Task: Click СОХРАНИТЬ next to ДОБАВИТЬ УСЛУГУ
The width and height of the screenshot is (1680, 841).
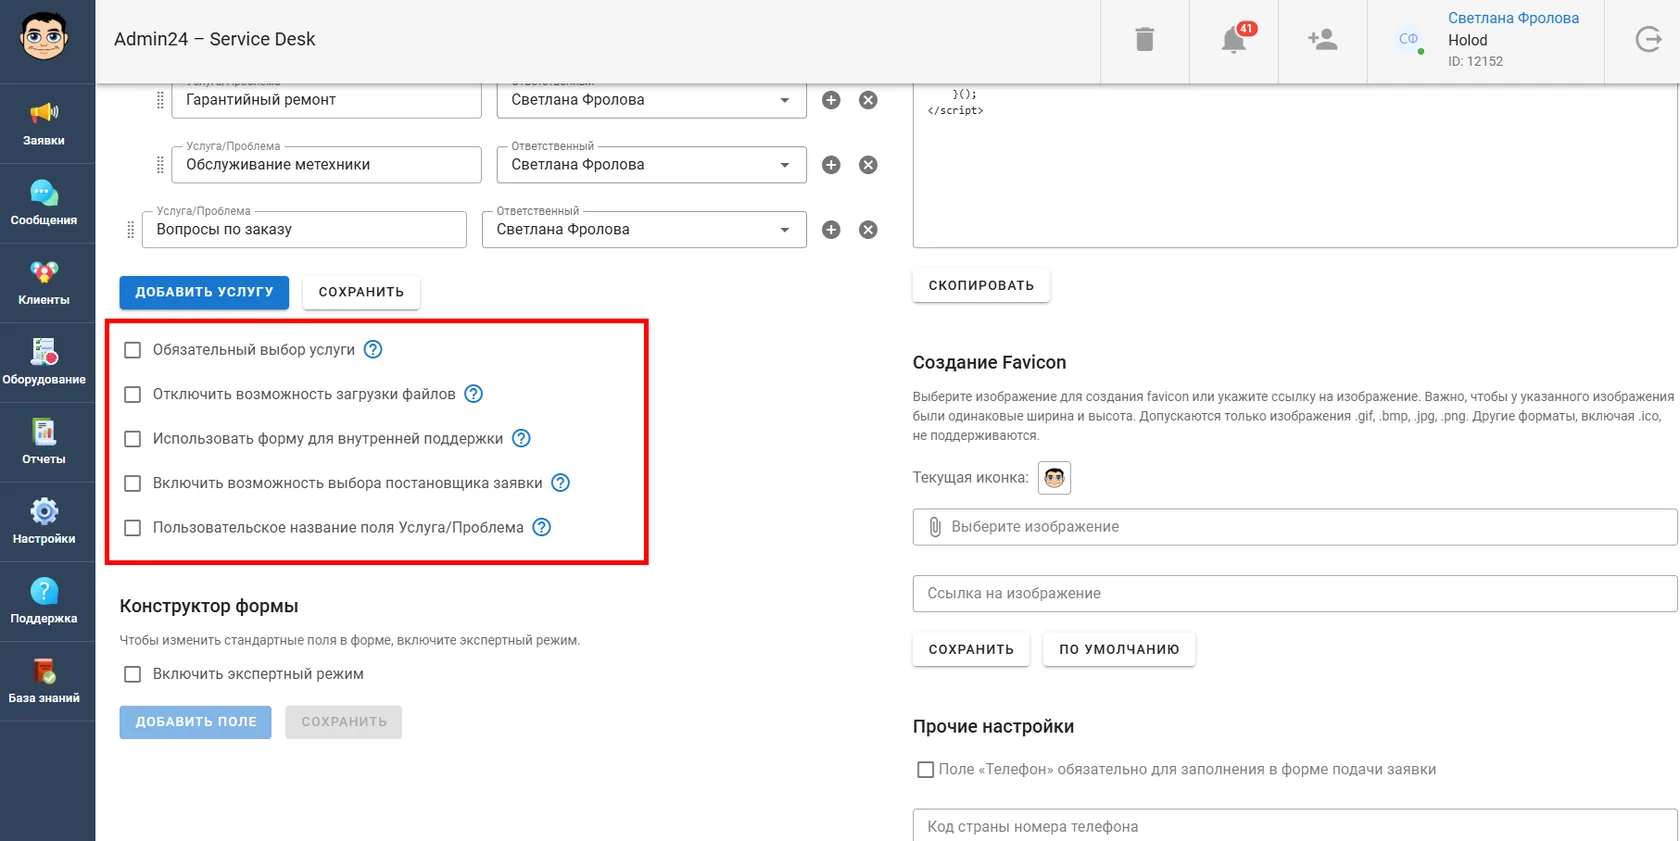Action: click(x=361, y=292)
